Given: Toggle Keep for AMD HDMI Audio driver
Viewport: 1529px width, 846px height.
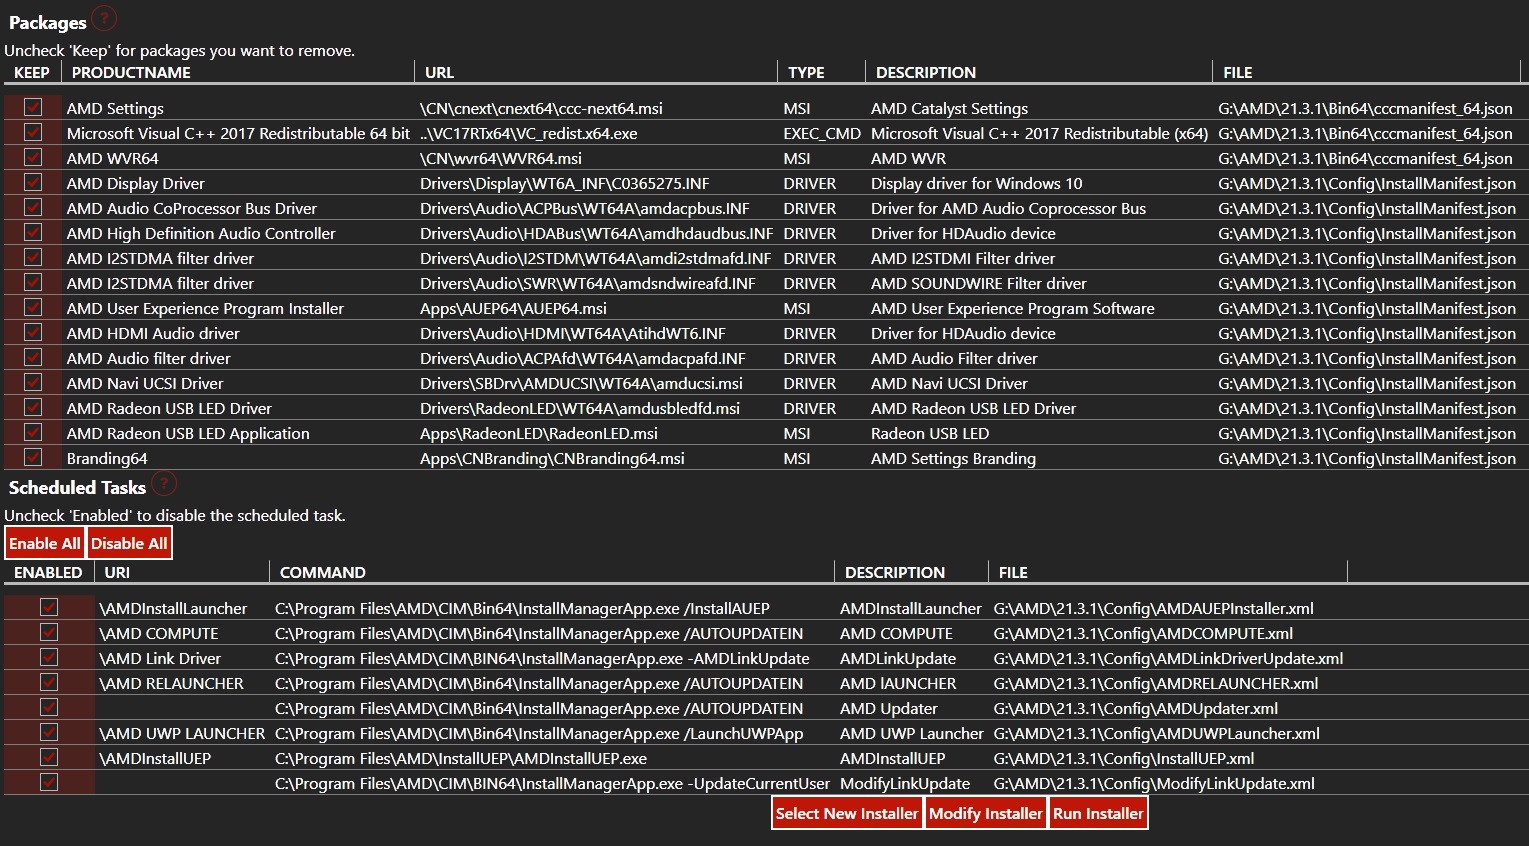Looking at the screenshot, I should coord(33,332).
